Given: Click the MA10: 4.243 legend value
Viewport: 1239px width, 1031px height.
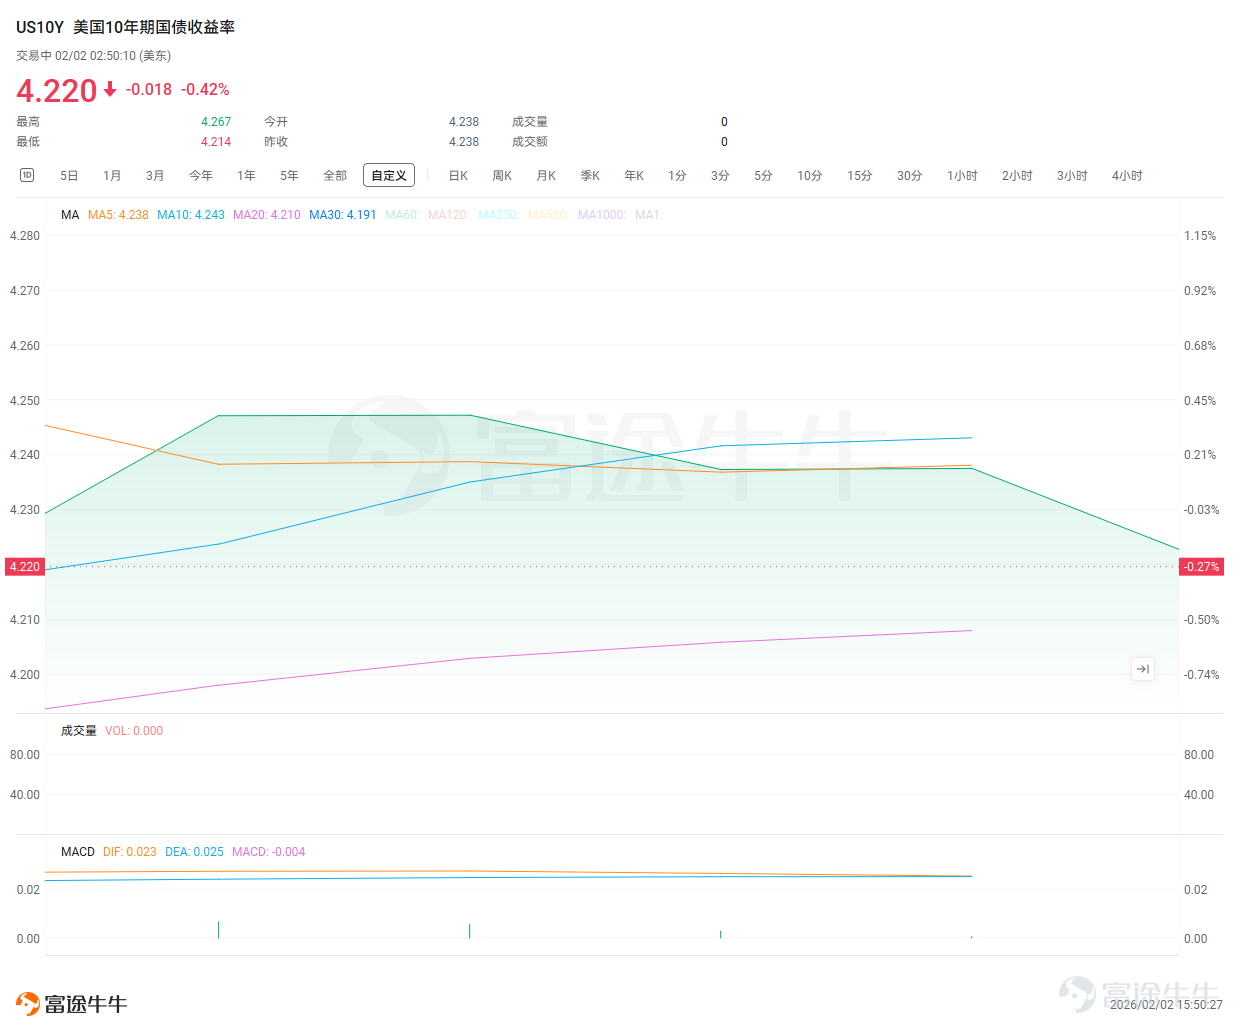Looking at the screenshot, I should 191,215.
